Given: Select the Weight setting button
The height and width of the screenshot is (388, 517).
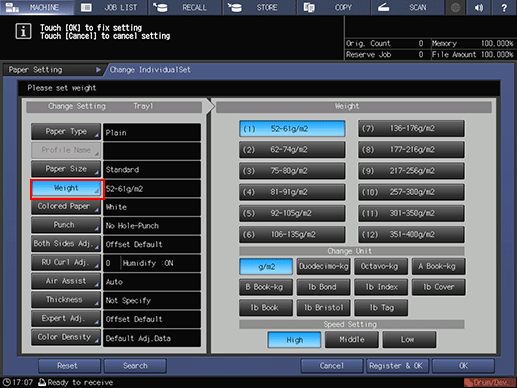Looking at the screenshot, I should (66, 188).
